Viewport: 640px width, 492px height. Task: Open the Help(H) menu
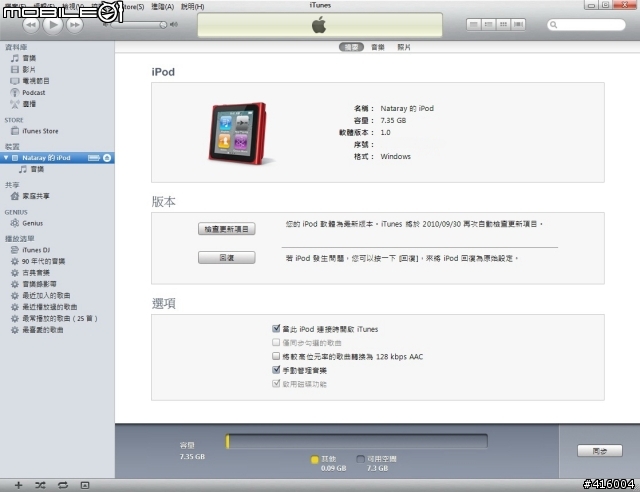[193, 7]
